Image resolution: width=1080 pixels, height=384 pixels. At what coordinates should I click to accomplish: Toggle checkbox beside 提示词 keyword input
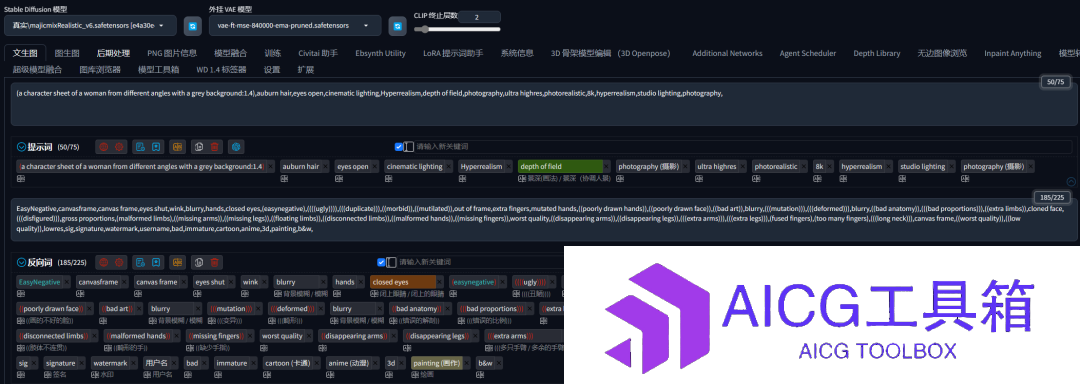tap(398, 147)
